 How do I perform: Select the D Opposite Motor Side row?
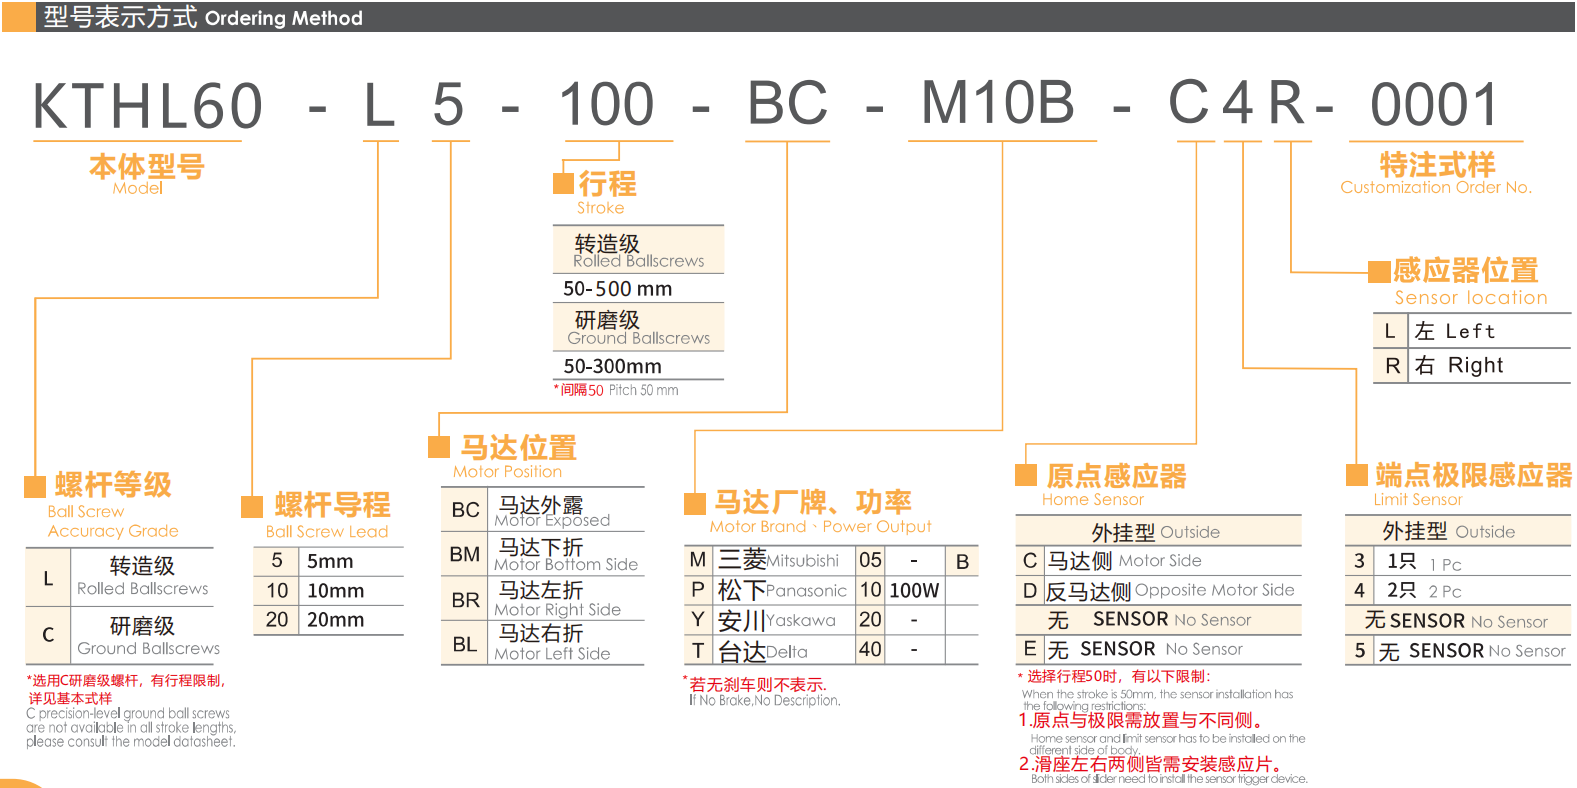pos(1158,591)
